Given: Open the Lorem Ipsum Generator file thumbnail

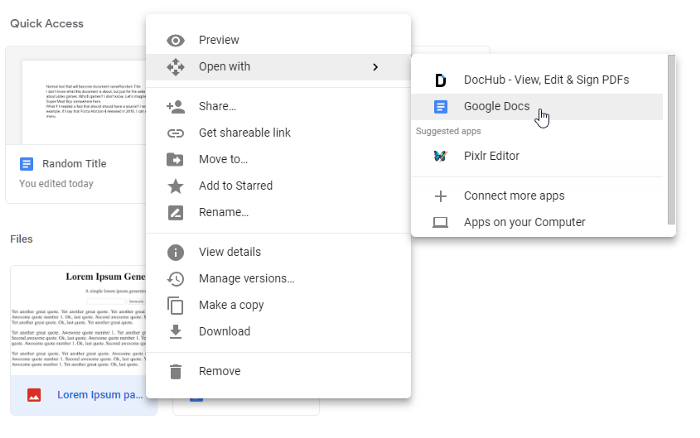Looking at the screenshot, I should 79,321.
